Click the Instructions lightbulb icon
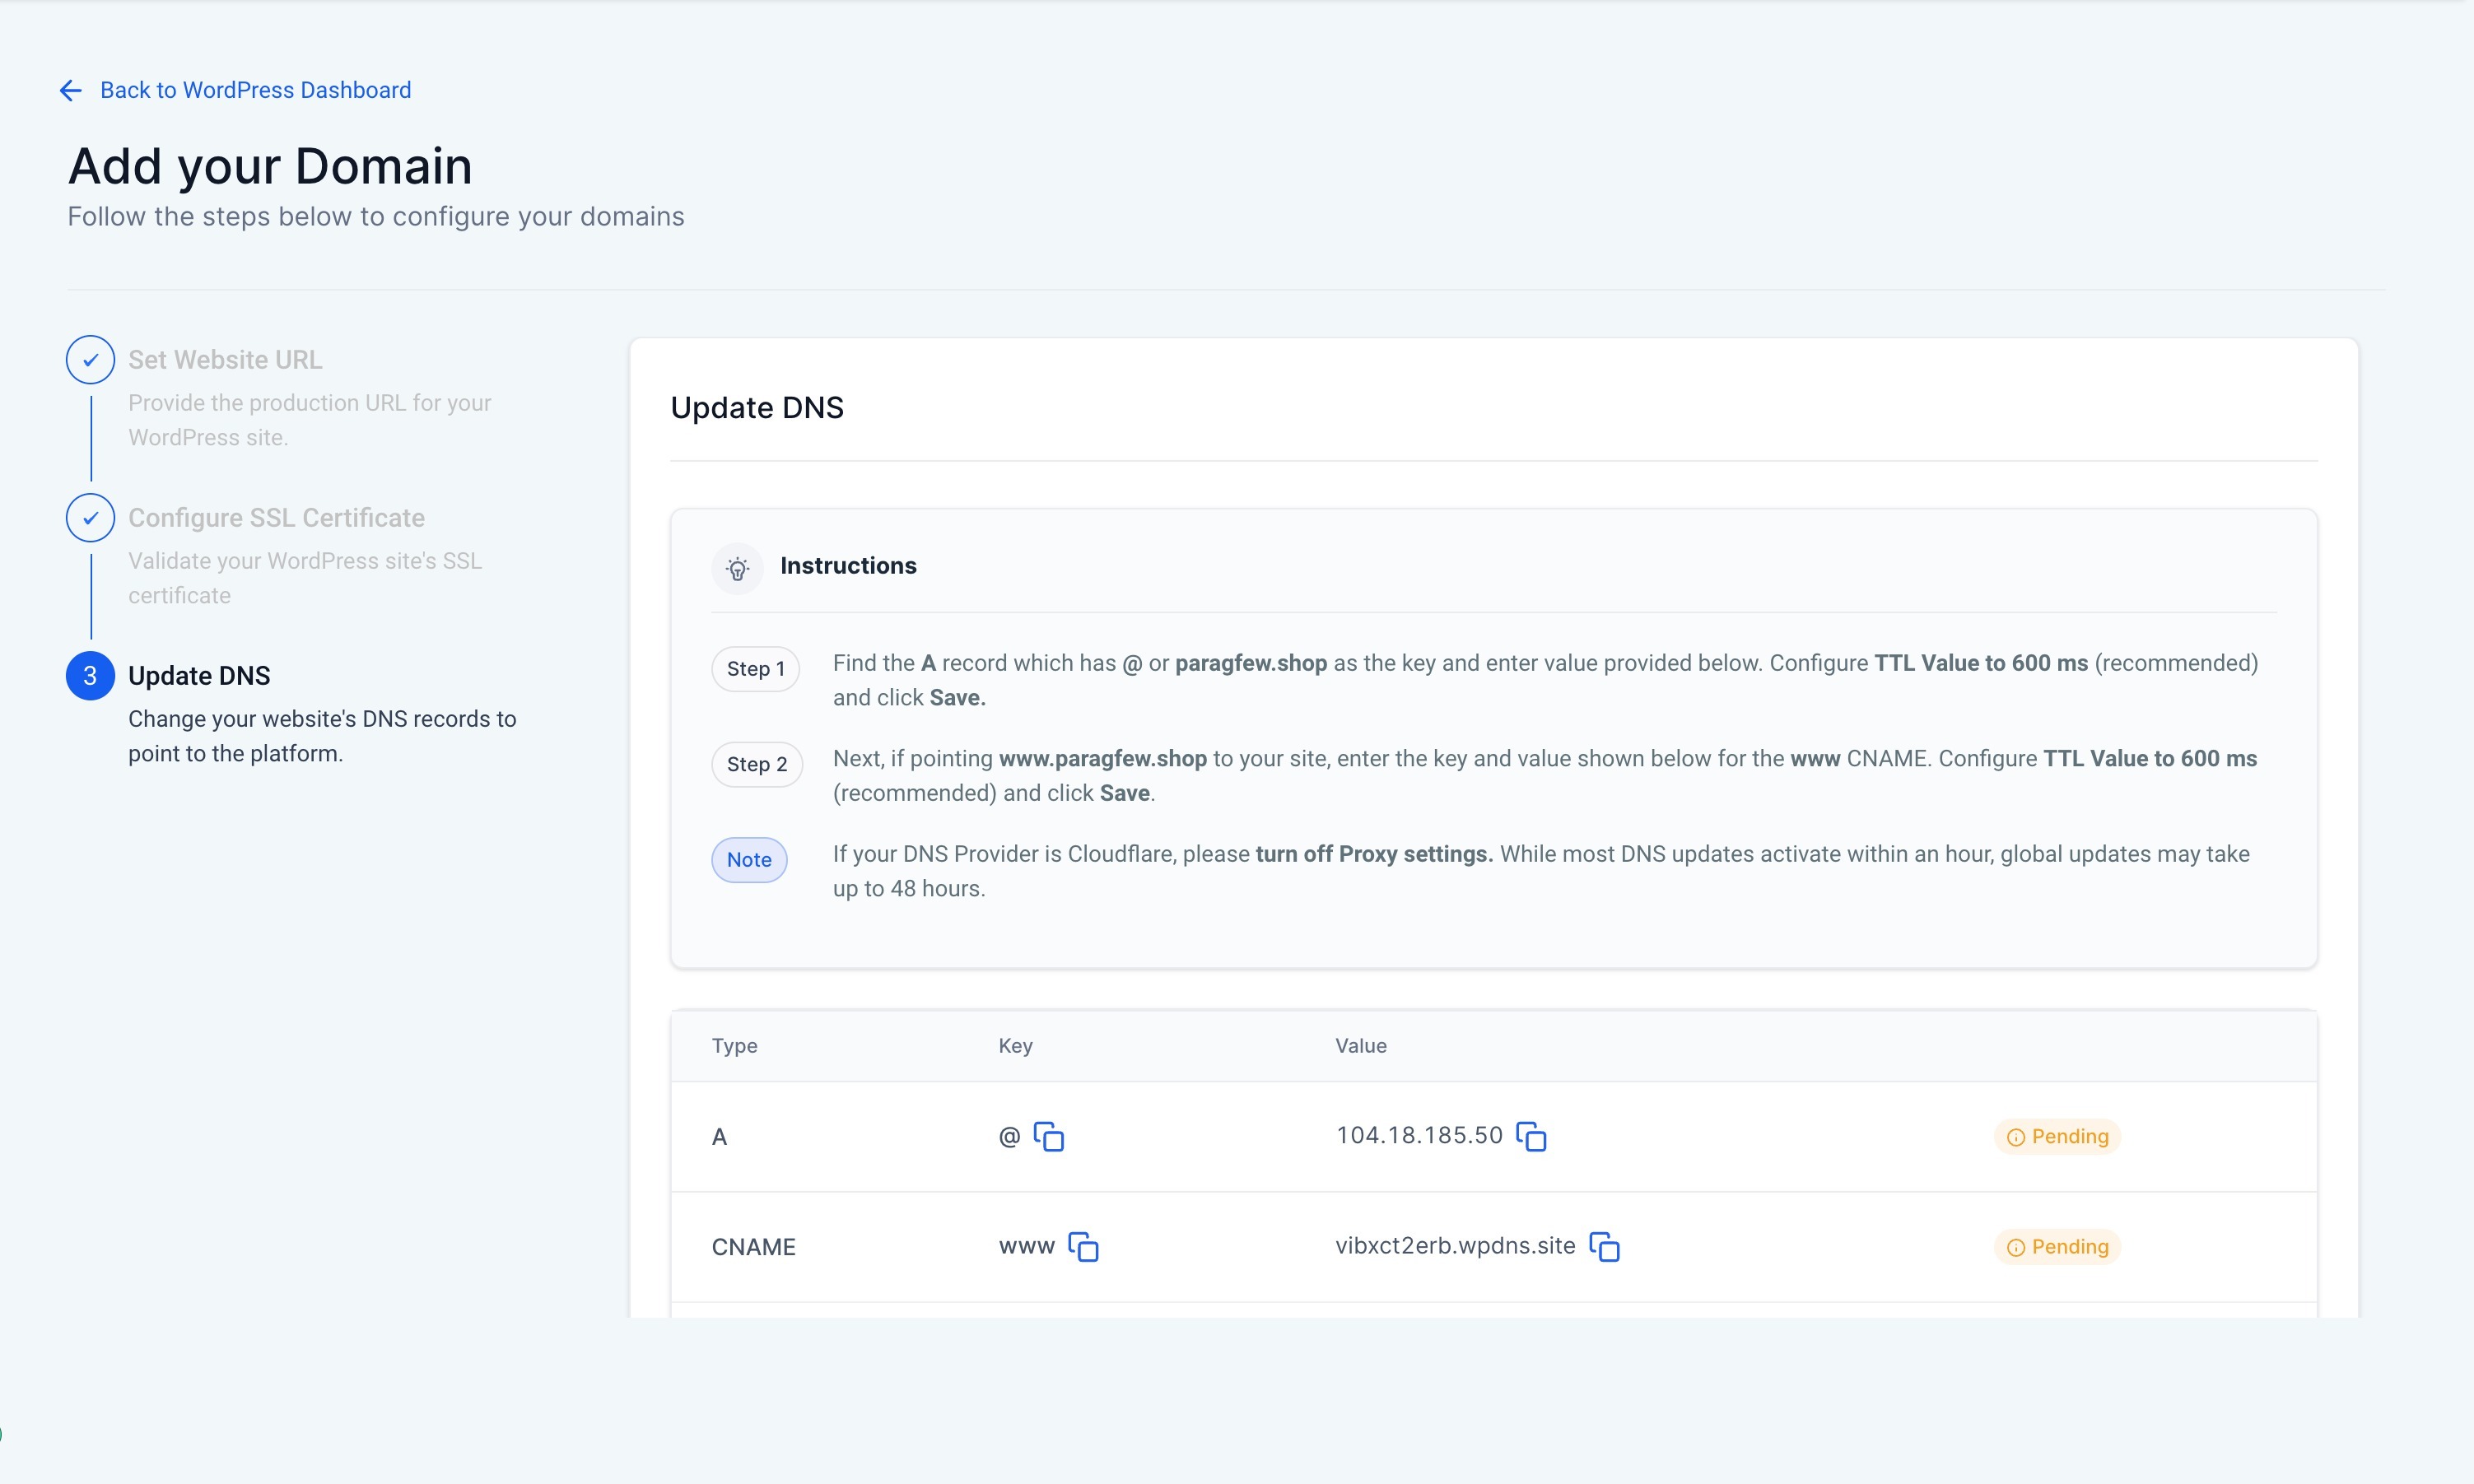This screenshot has height=1484, width=2474. click(737, 569)
